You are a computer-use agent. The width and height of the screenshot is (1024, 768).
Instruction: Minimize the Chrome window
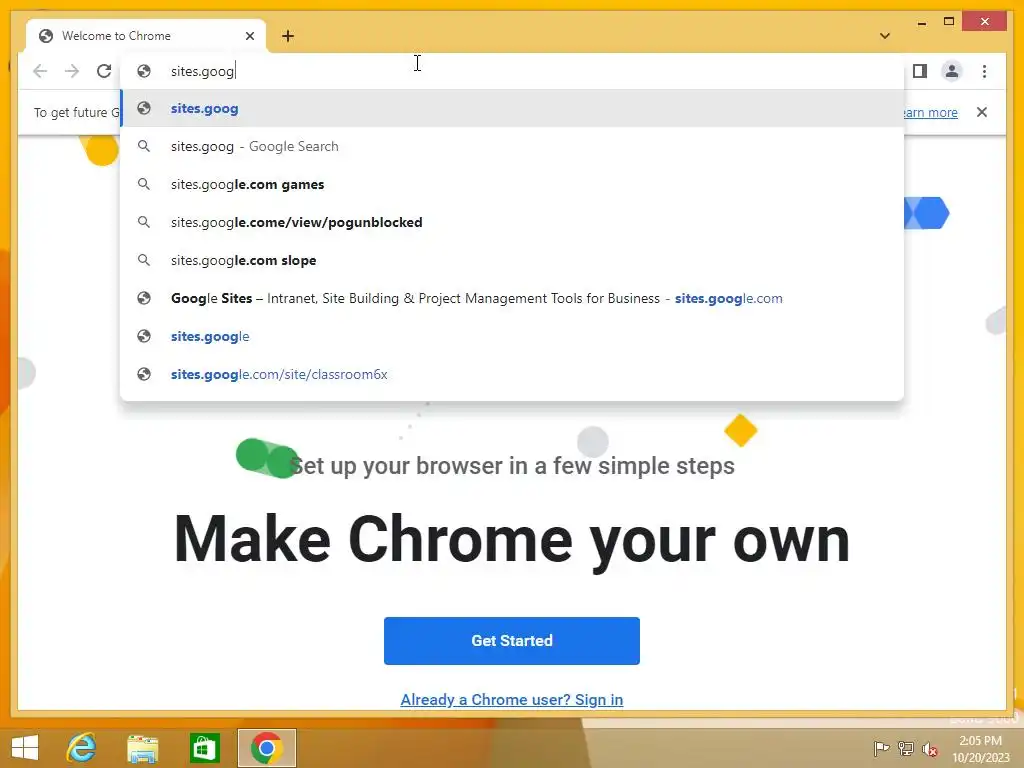(921, 23)
